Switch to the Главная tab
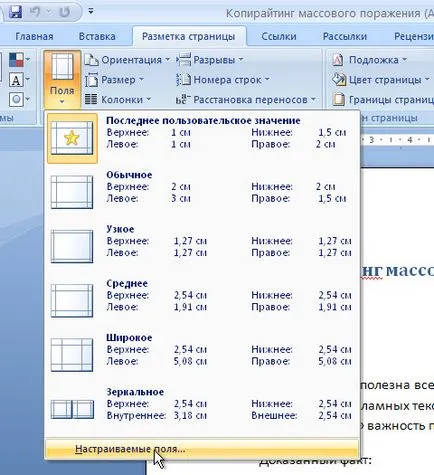The width and height of the screenshot is (434, 475). point(34,36)
